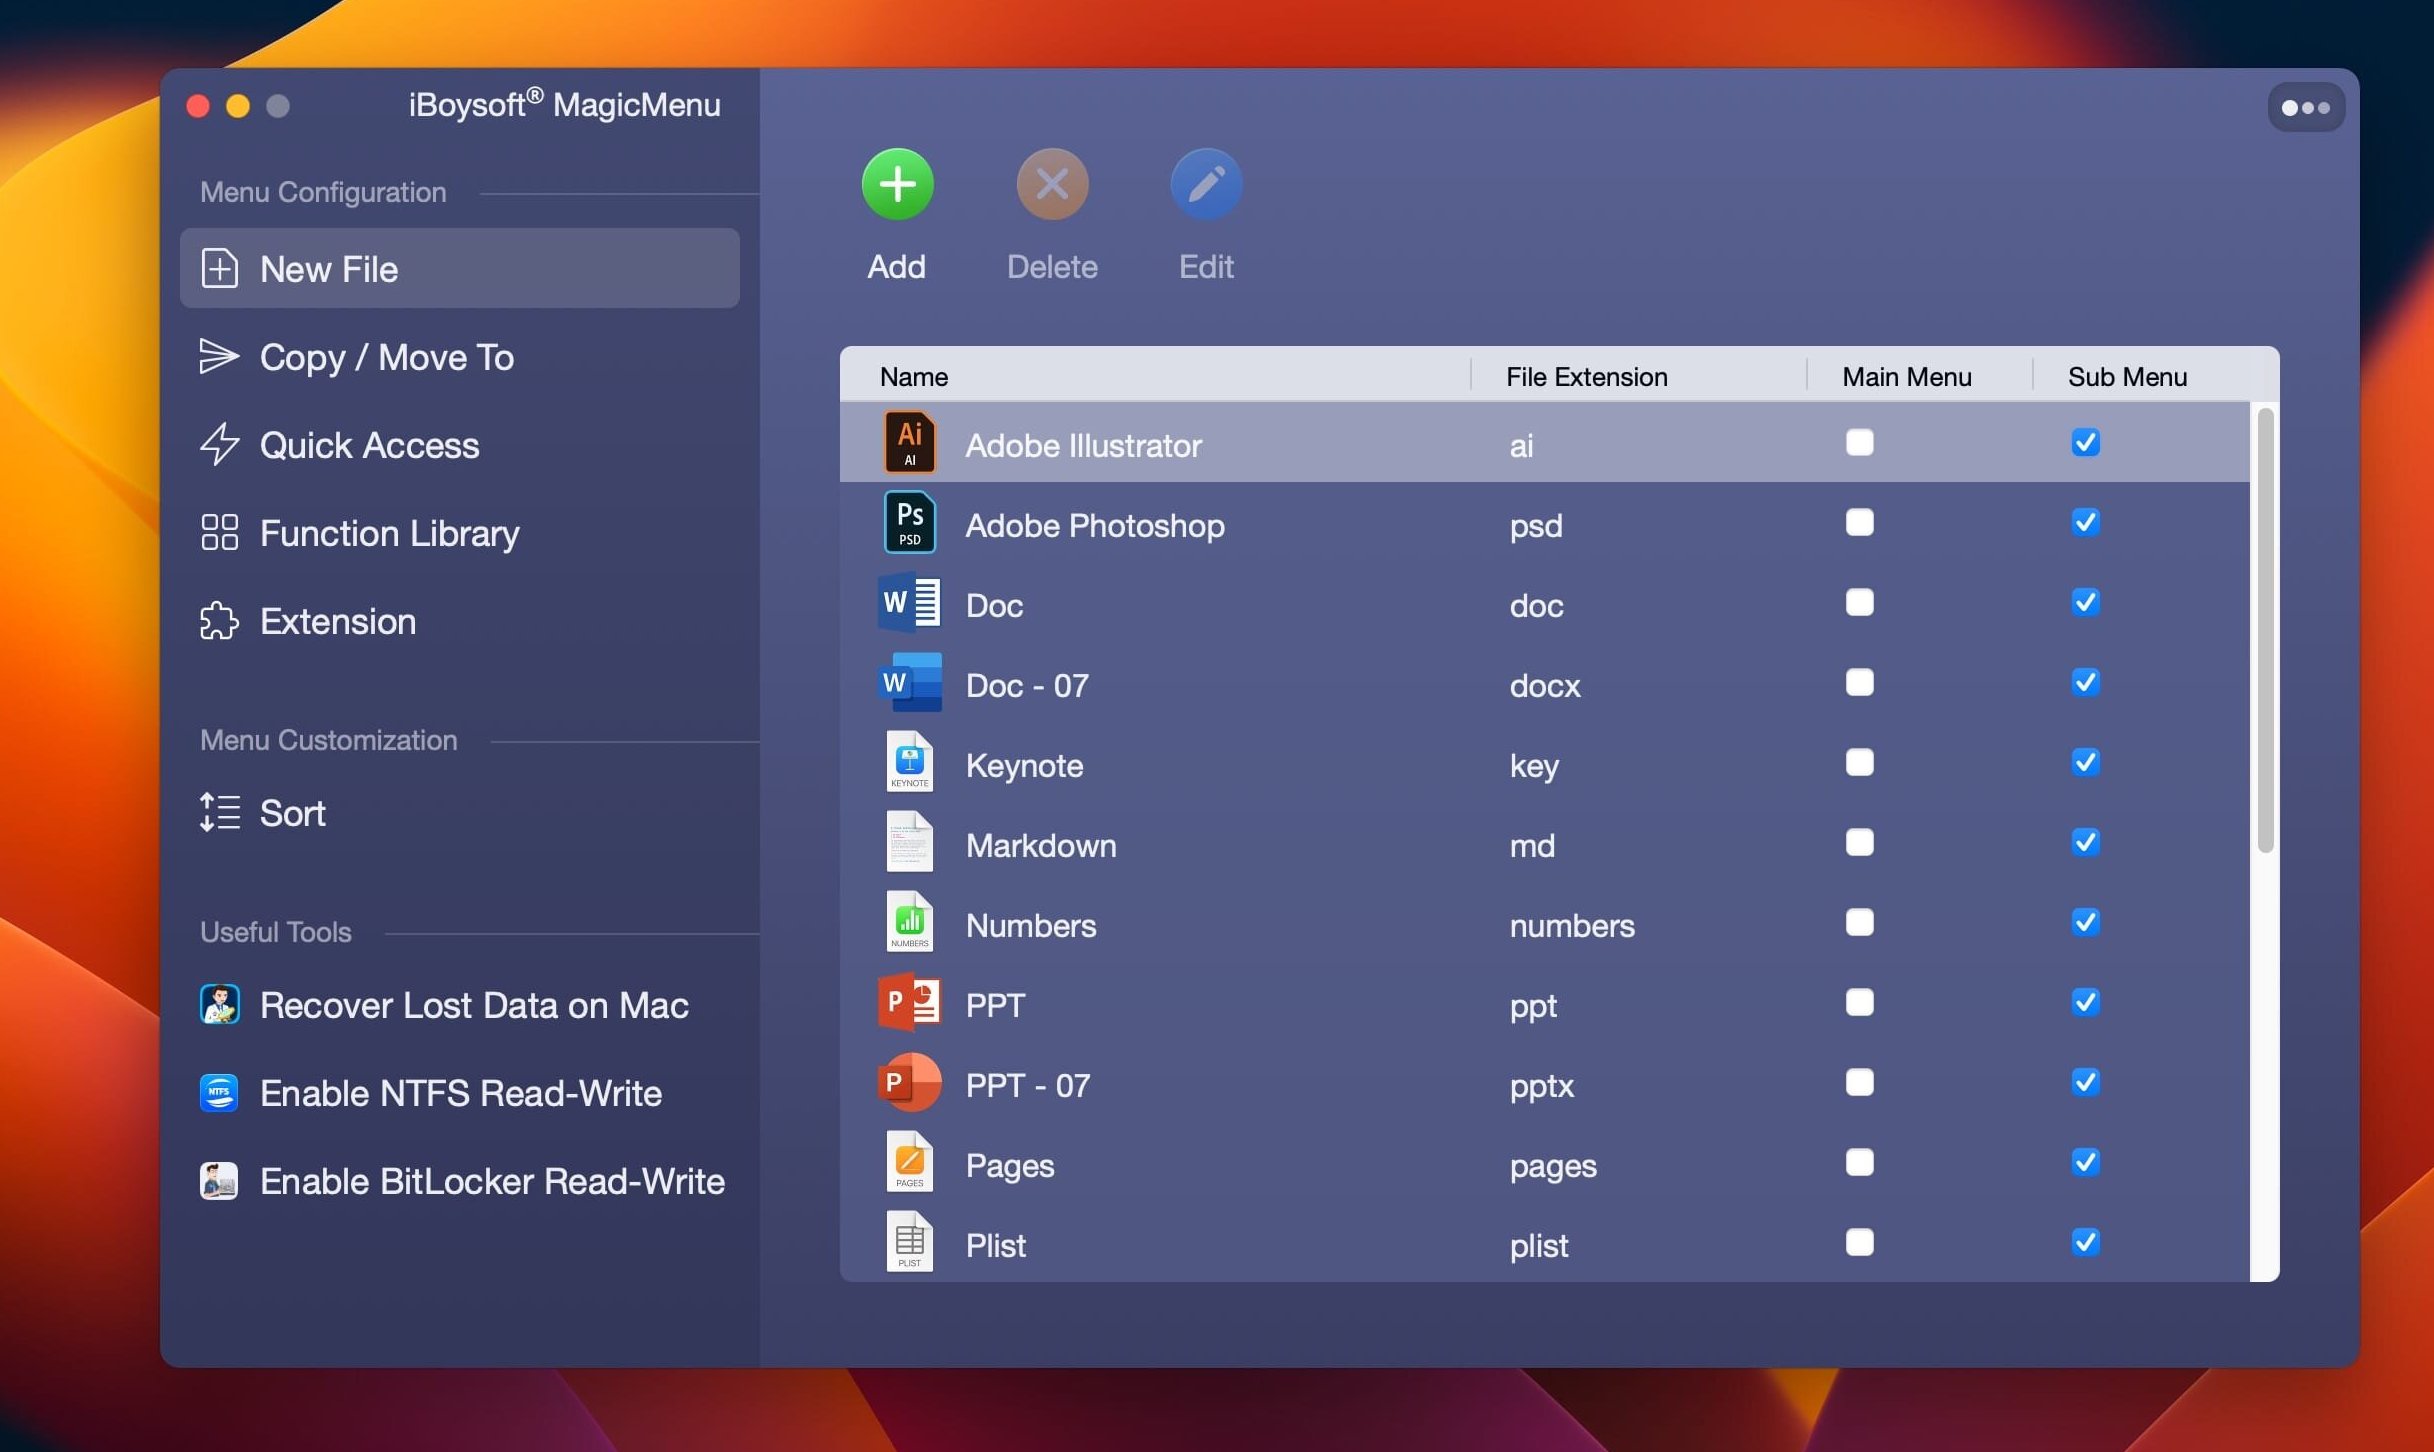Viewport: 2434px width, 1452px height.
Task: Check Main Menu for Numbers
Action: [1859, 922]
